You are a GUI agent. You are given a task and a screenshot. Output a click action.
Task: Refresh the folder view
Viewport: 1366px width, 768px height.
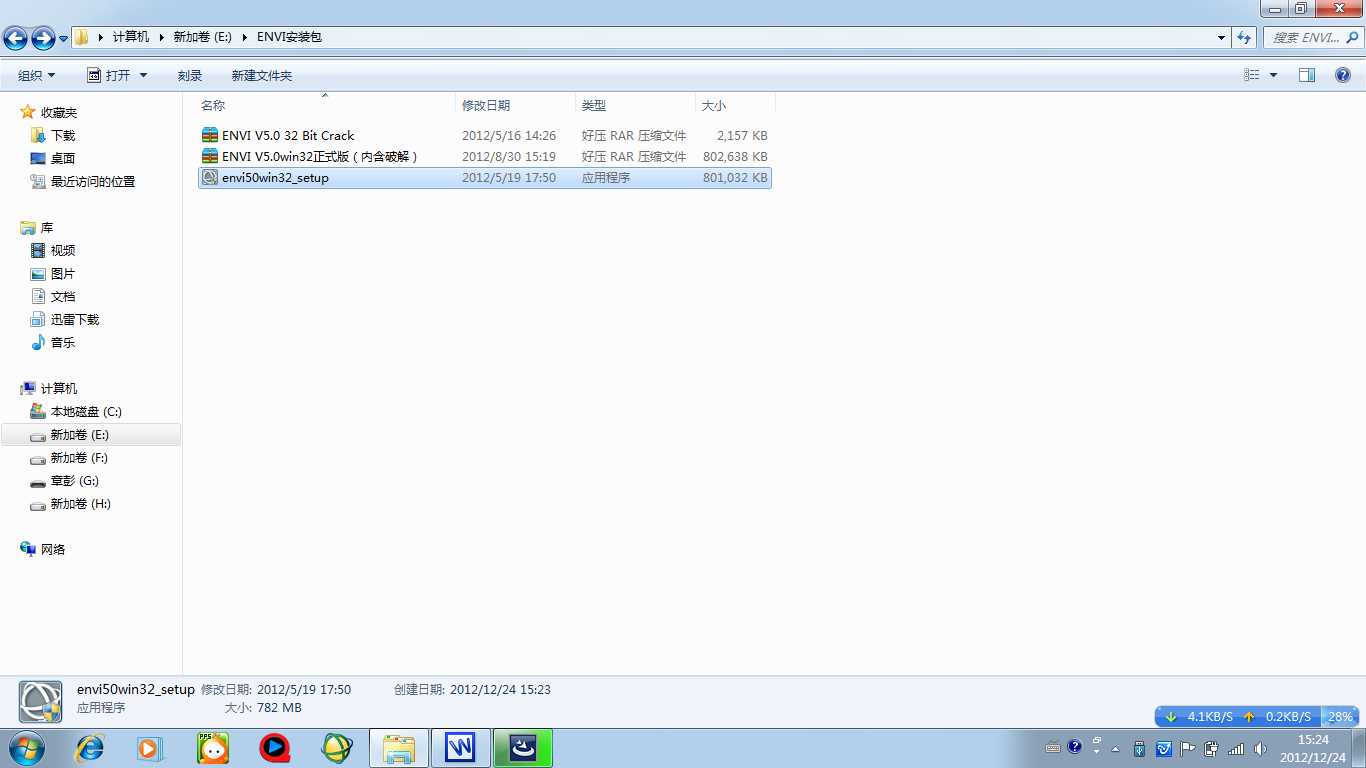pos(1244,38)
